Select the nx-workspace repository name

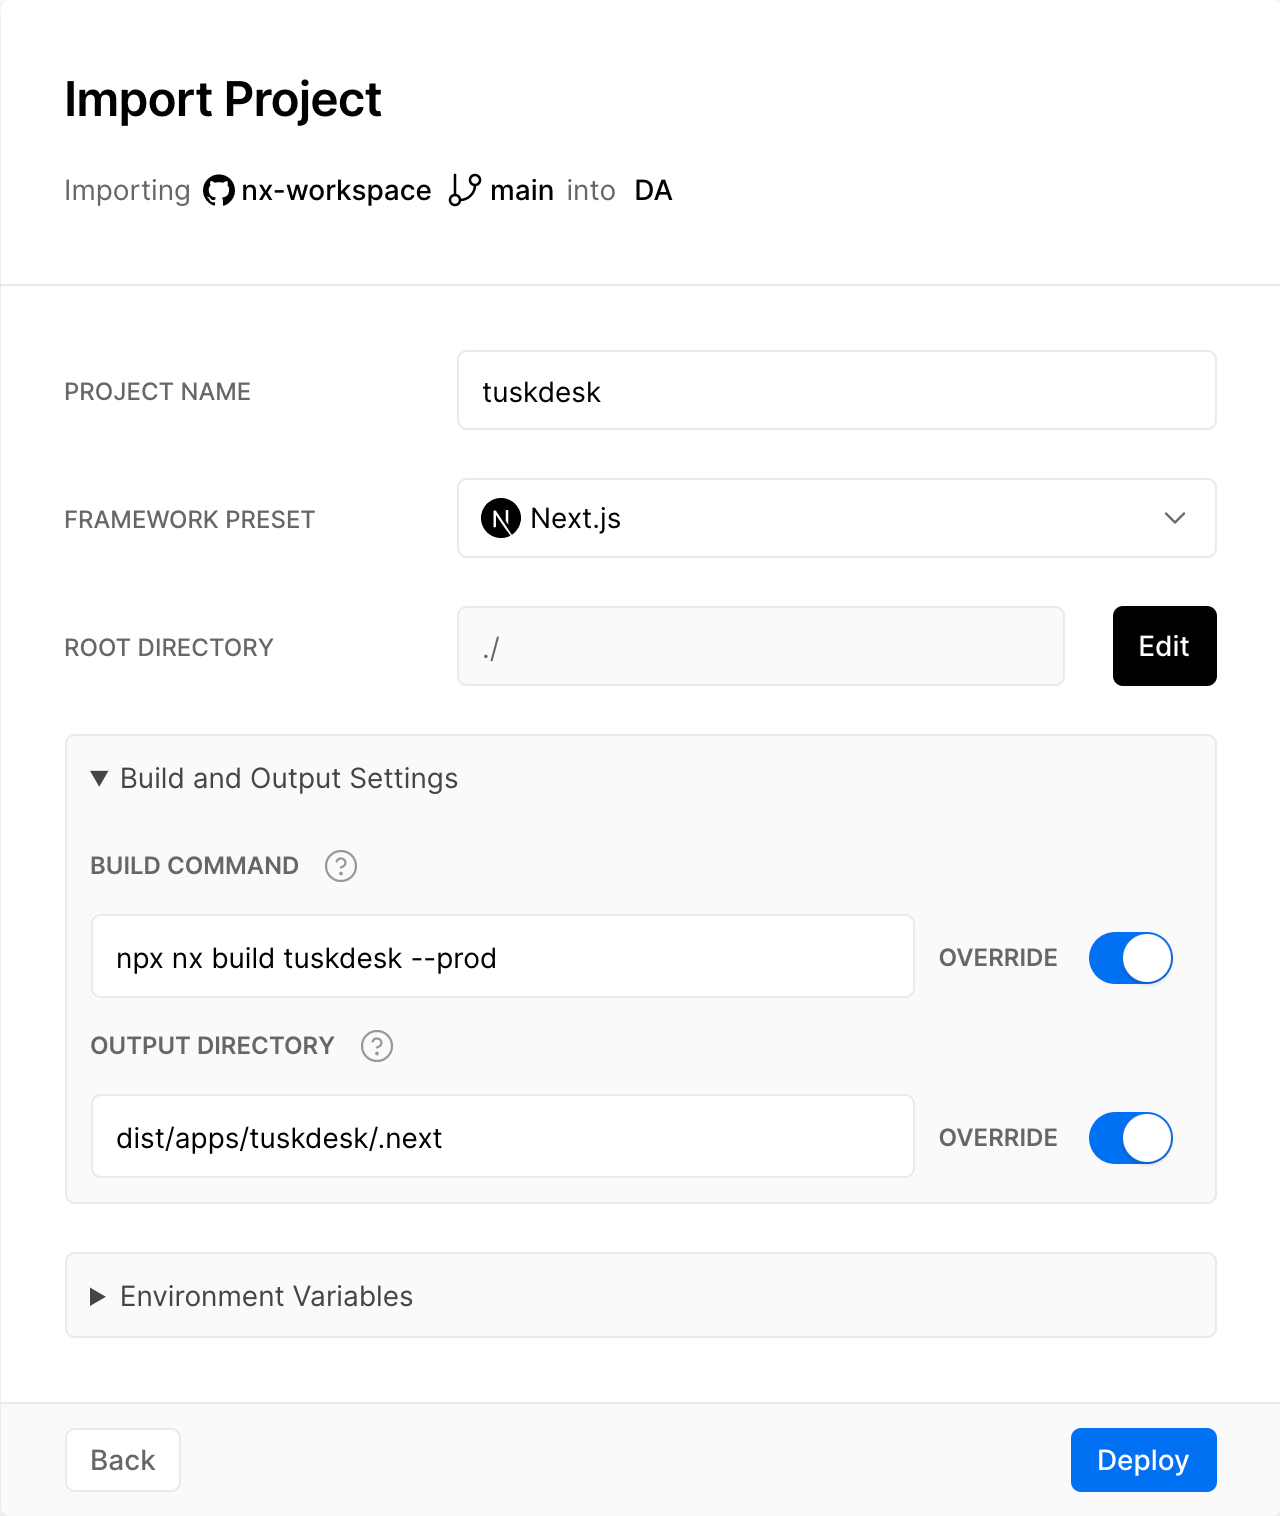coord(336,189)
